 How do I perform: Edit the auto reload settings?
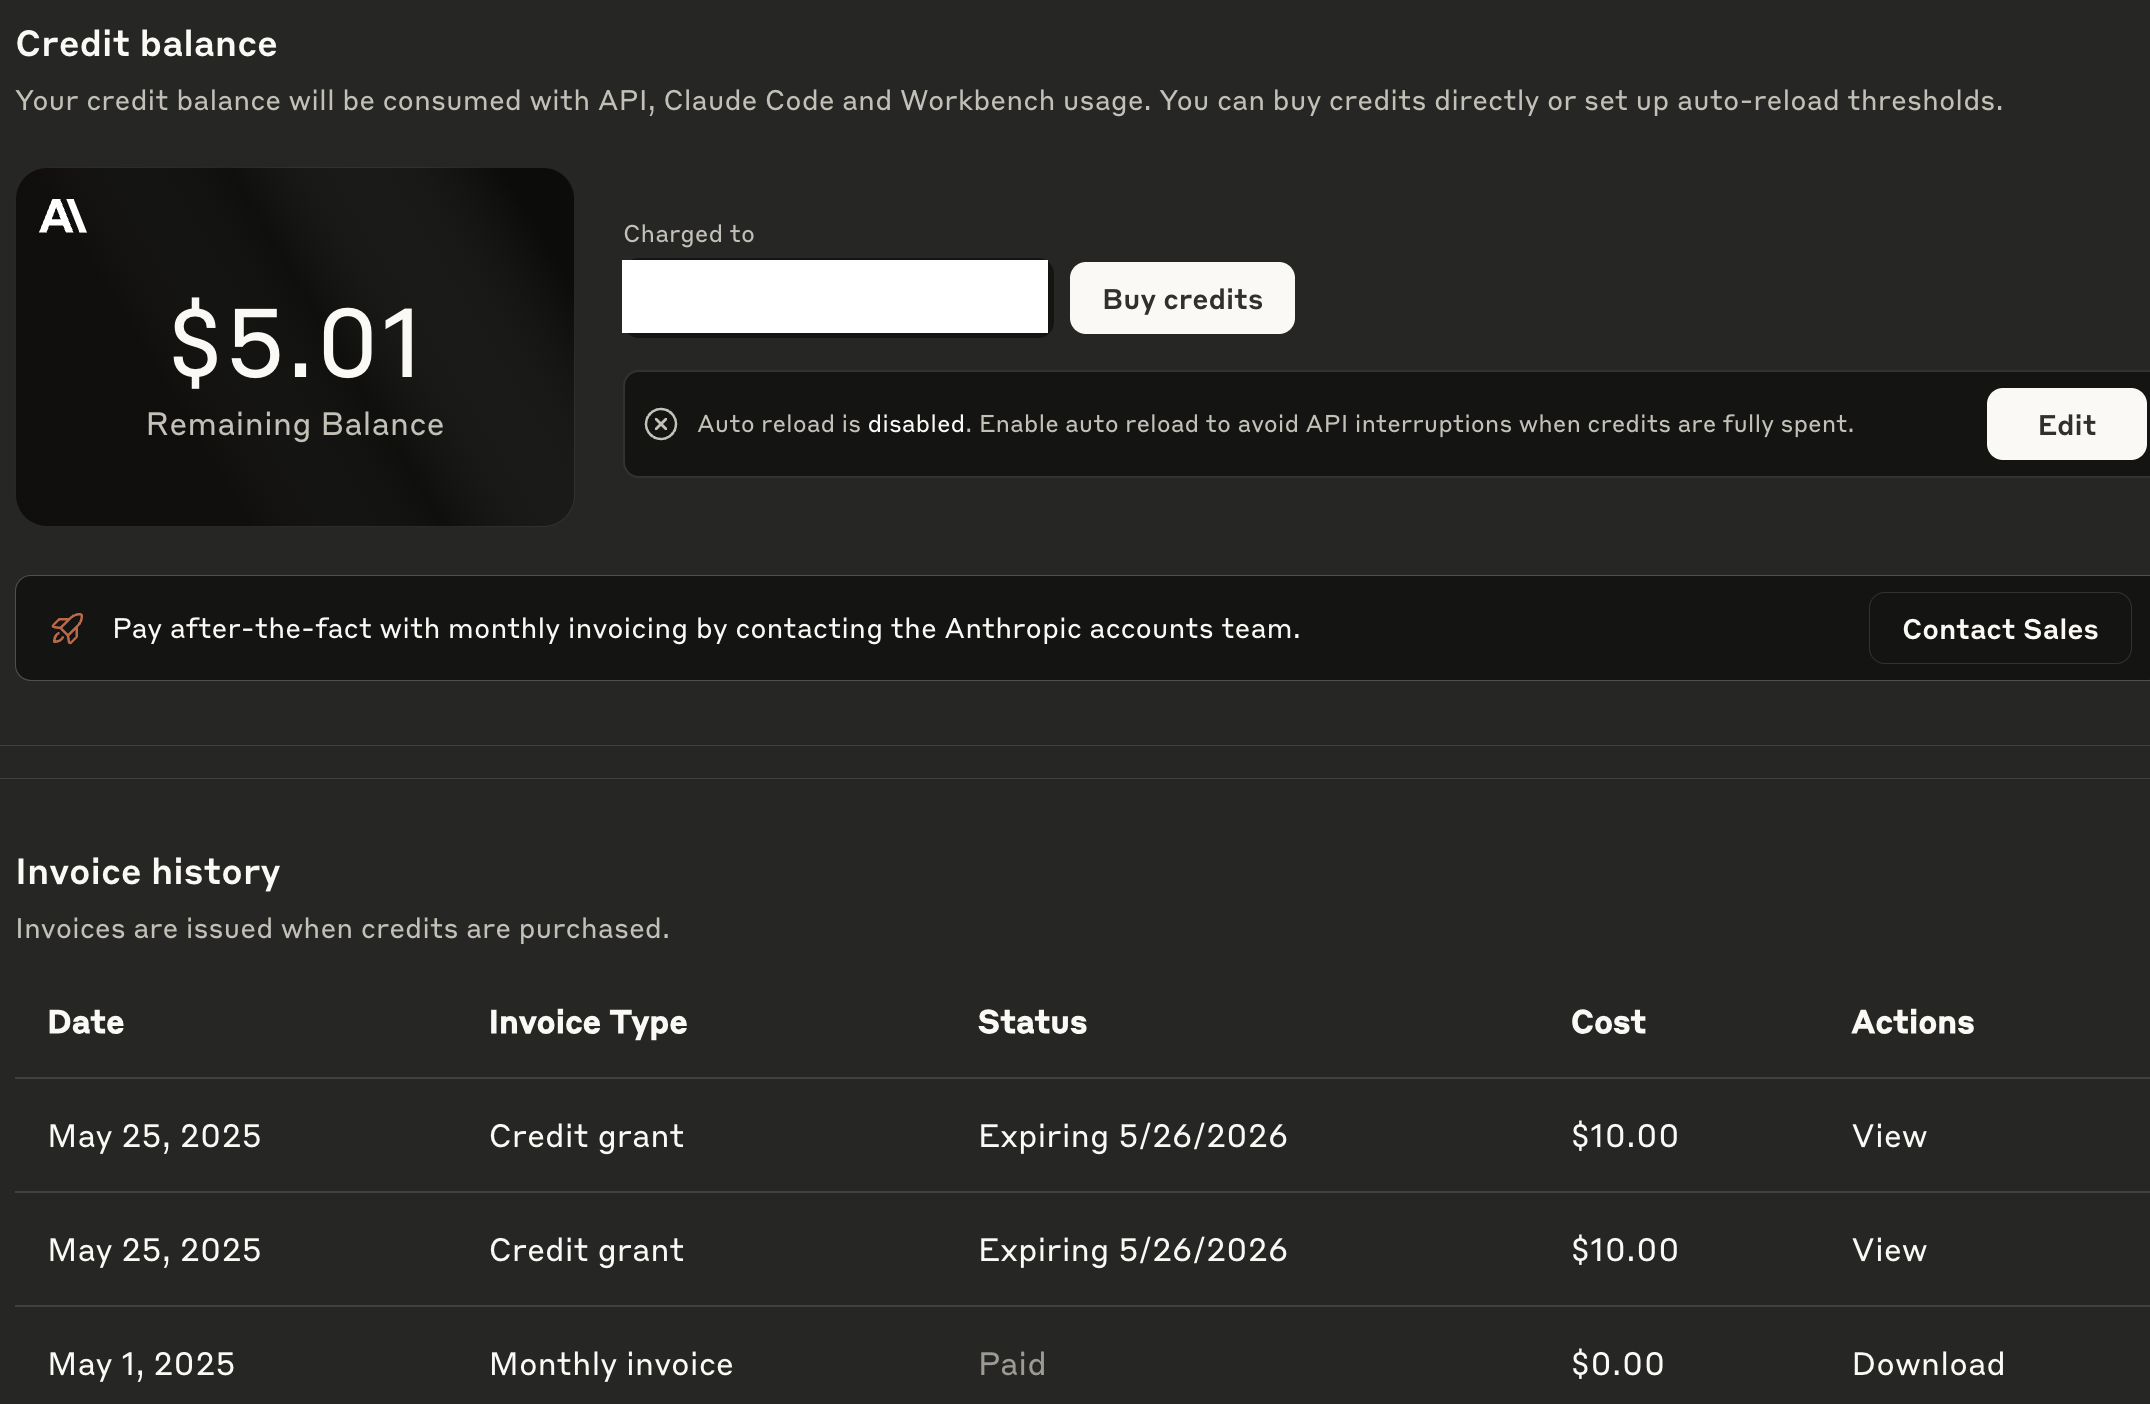(x=2066, y=424)
